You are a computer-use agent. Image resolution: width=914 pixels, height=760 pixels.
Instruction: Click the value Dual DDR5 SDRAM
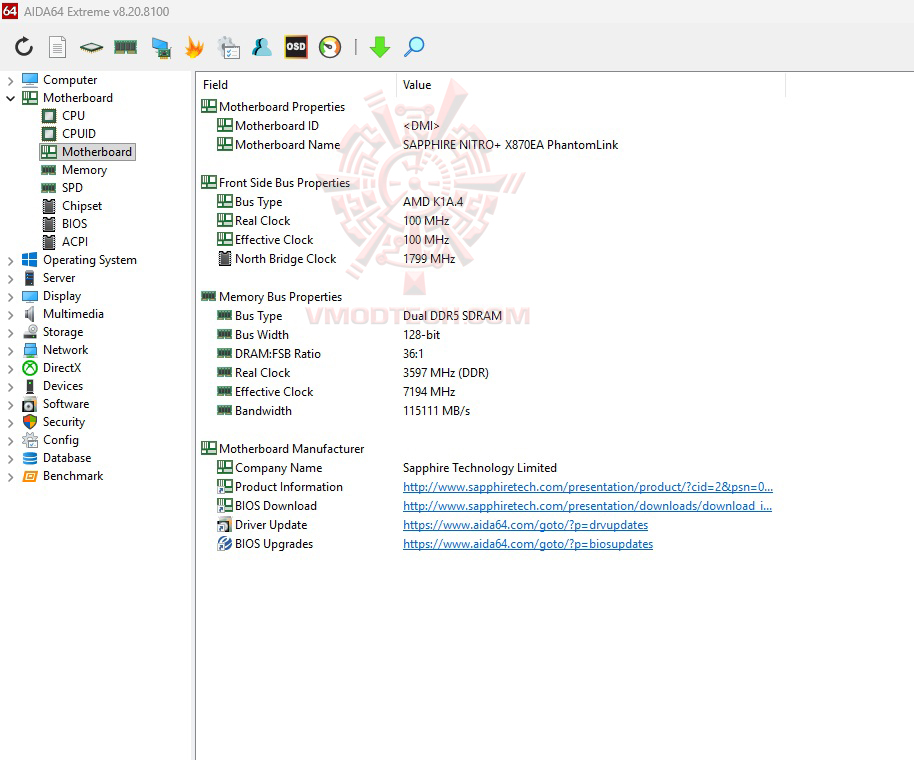452,316
